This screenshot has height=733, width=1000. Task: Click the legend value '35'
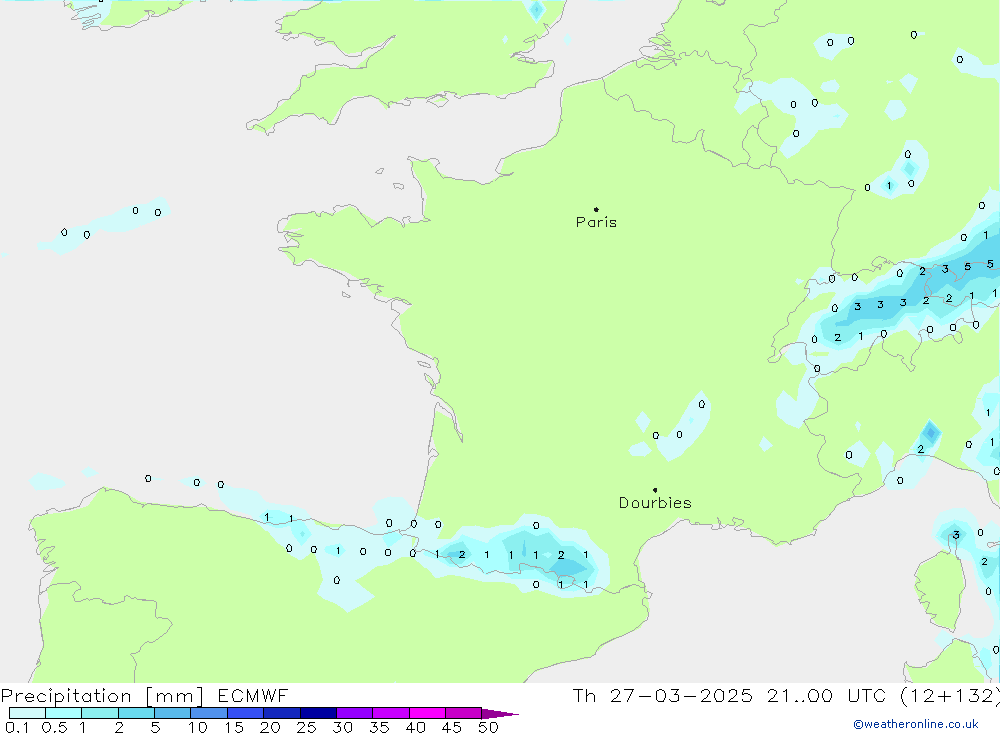coord(379,727)
